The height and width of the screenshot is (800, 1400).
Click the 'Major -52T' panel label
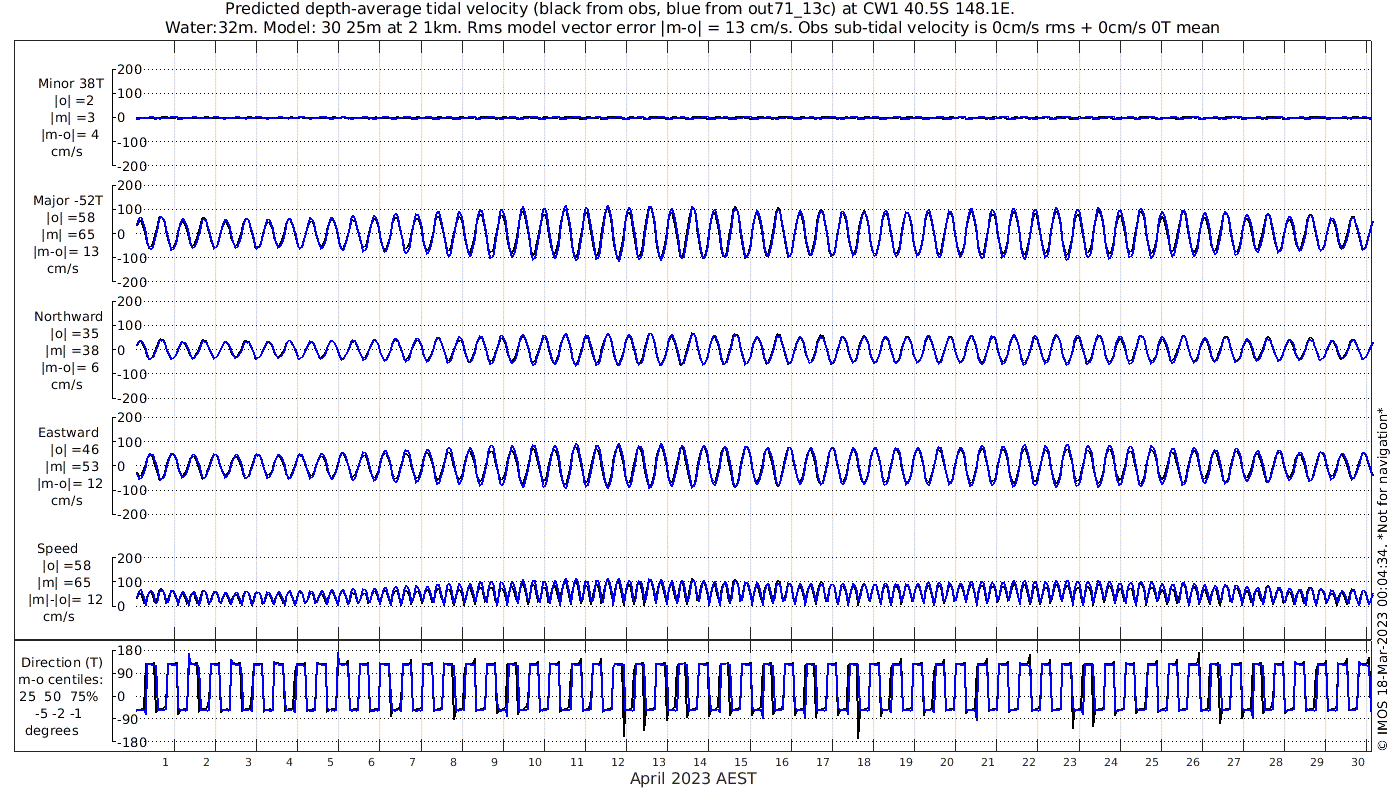[x=67, y=200]
